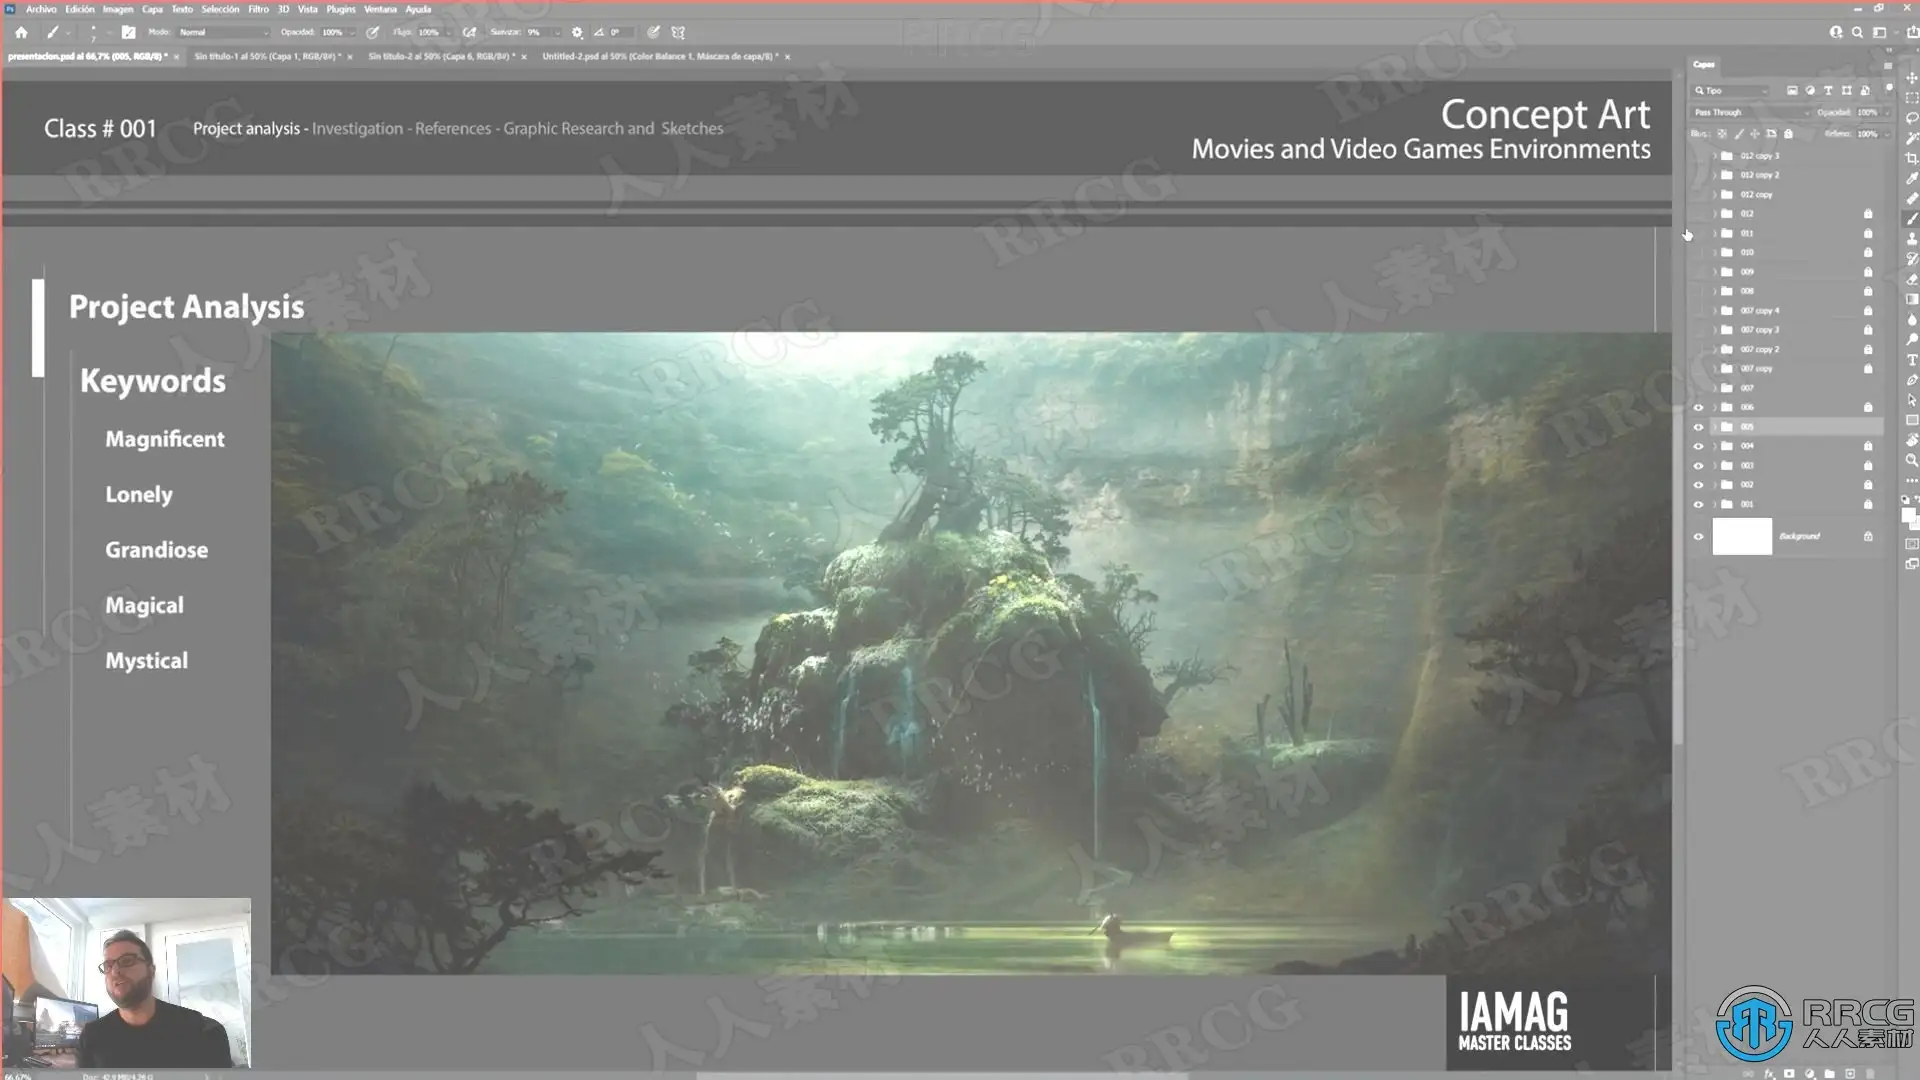Image resolution: width=1920 pixels, height=1080 pixels.
Task: Select the Eraser tool
Action: coord(1912,279)
